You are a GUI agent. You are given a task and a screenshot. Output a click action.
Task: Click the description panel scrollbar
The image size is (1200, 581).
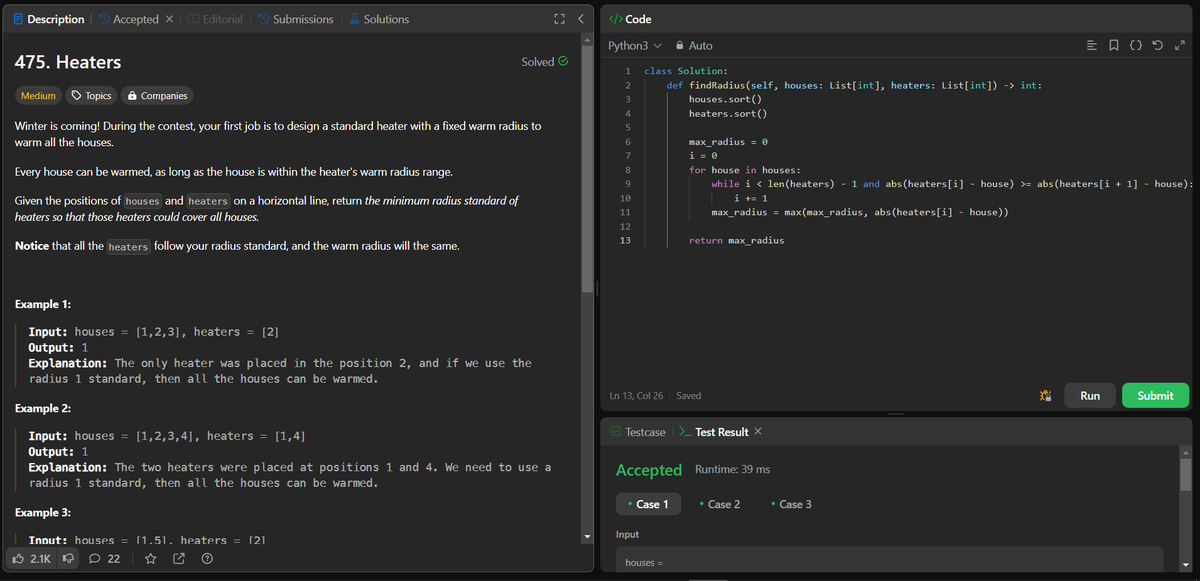click(589, 170)
